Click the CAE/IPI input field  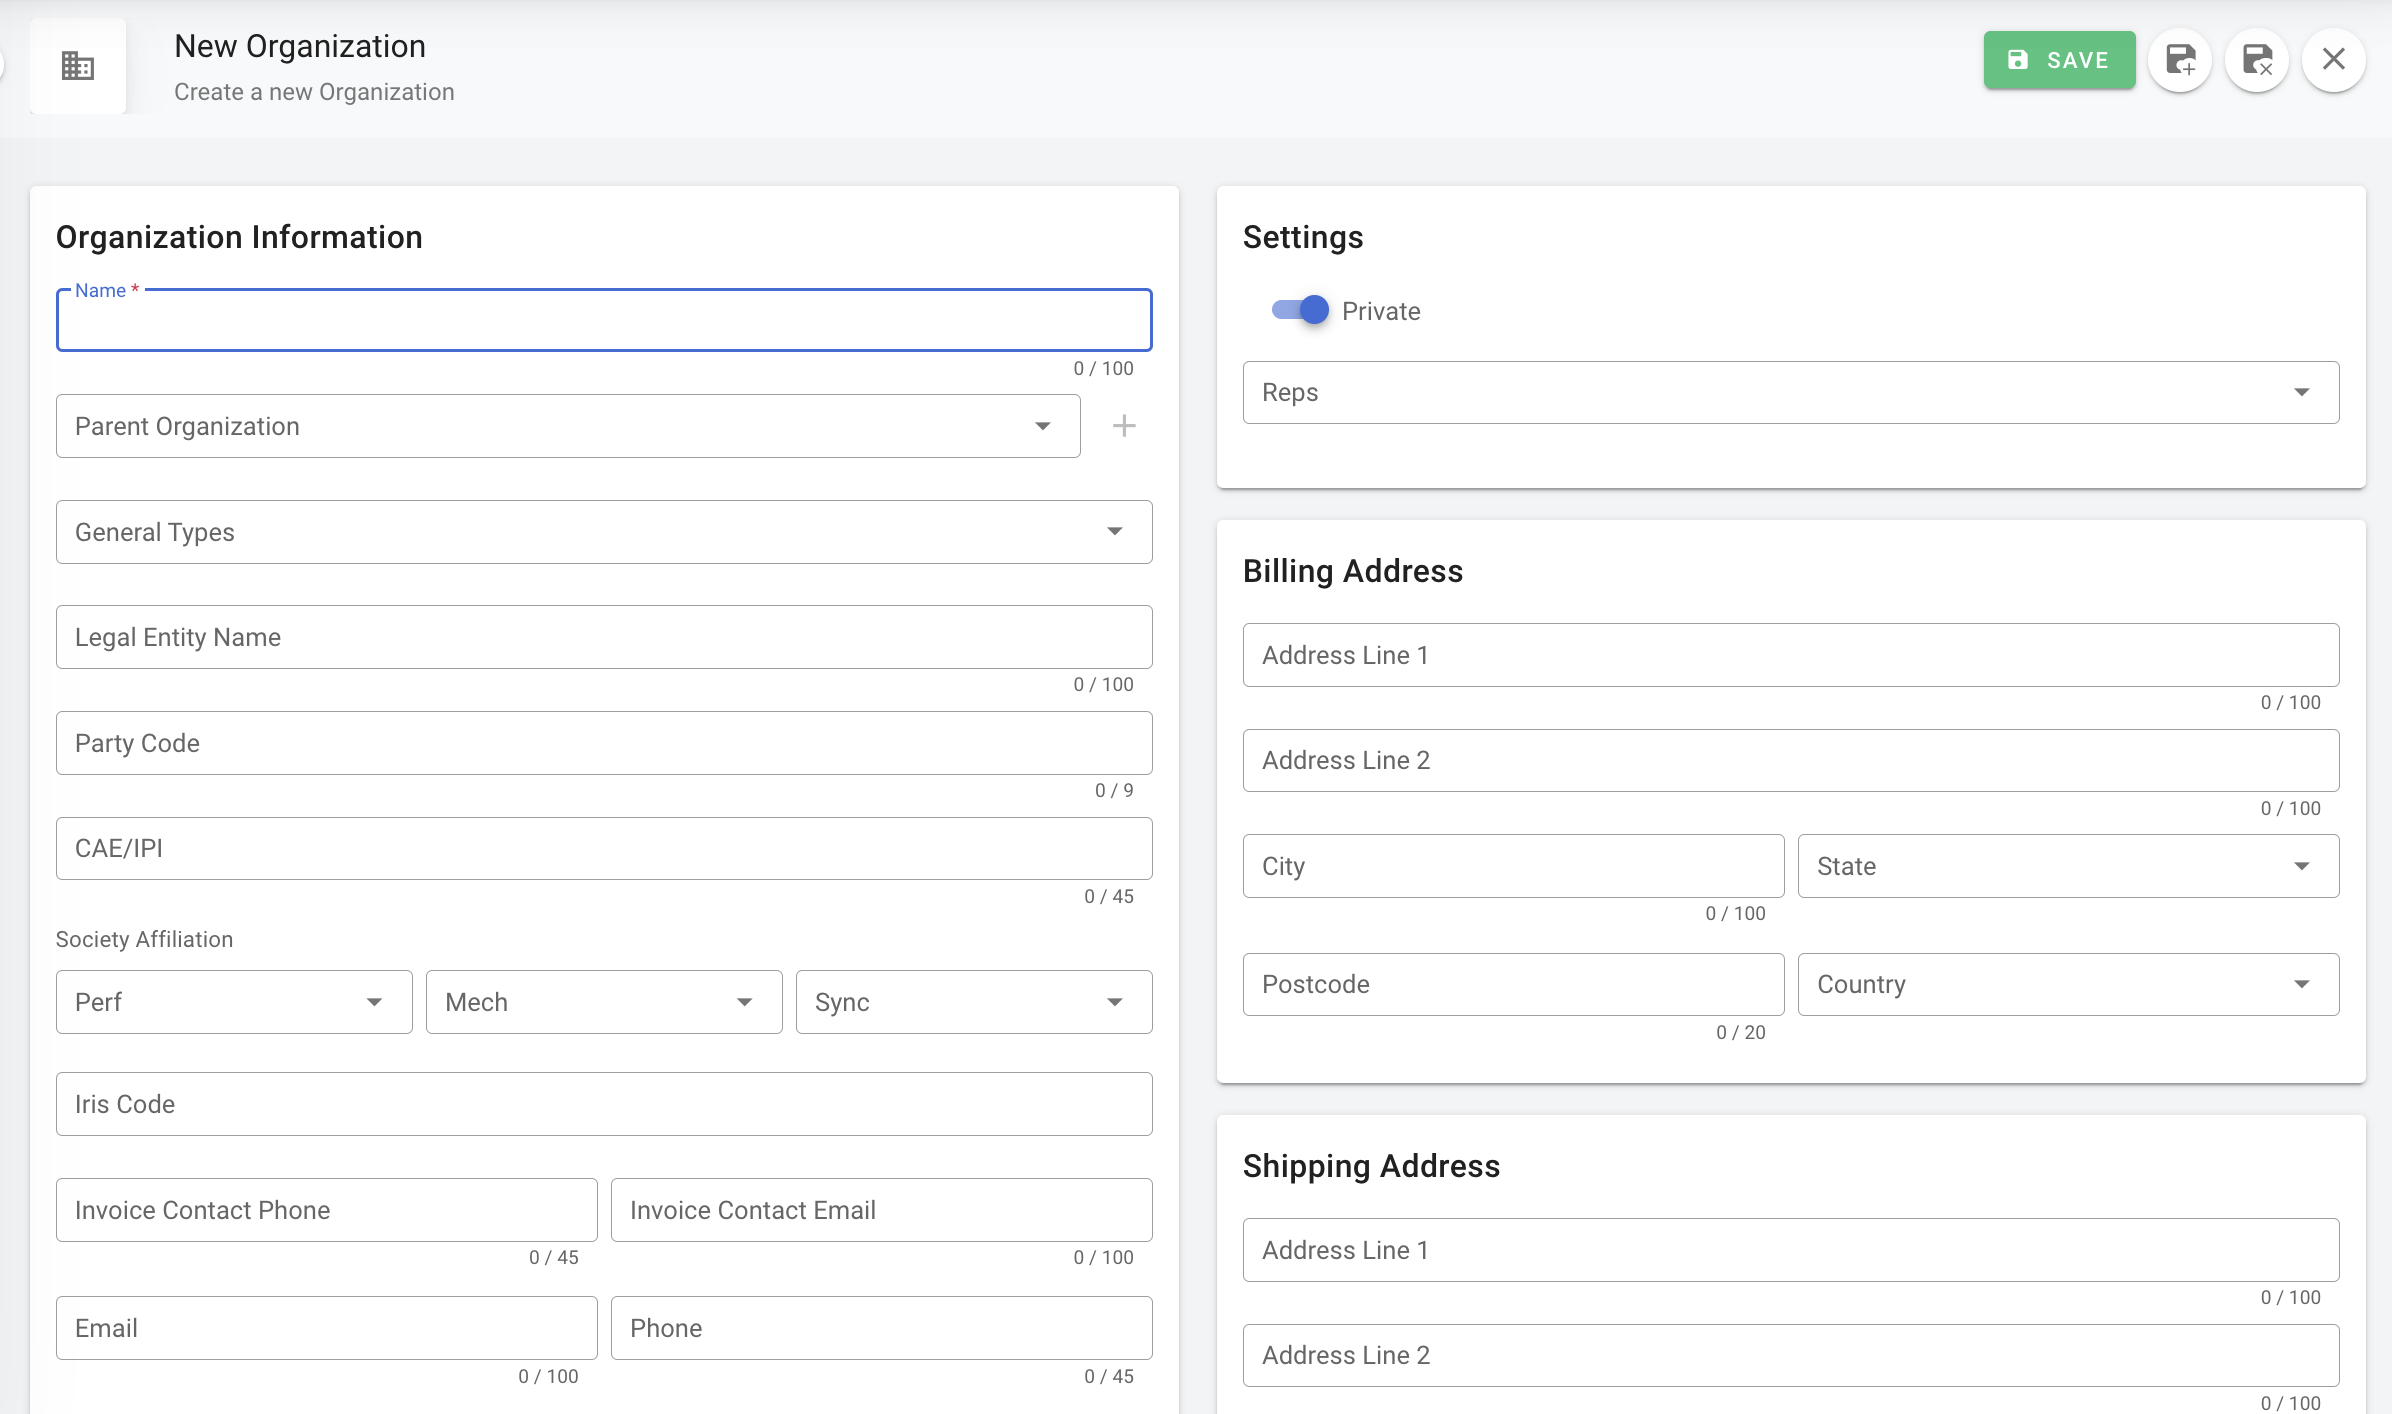point(603,848)
